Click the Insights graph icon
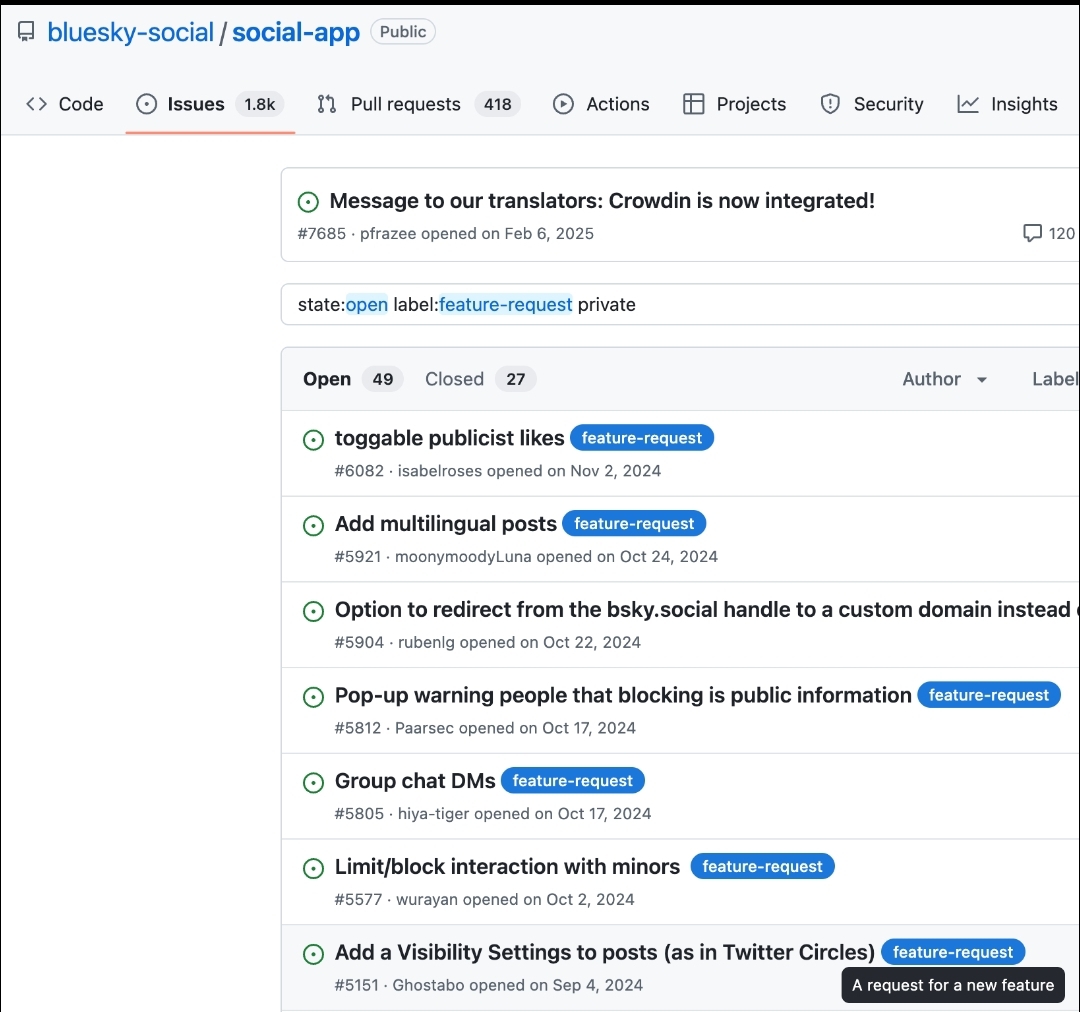This screenshot has width=1080, height=1012. (968, 104)
